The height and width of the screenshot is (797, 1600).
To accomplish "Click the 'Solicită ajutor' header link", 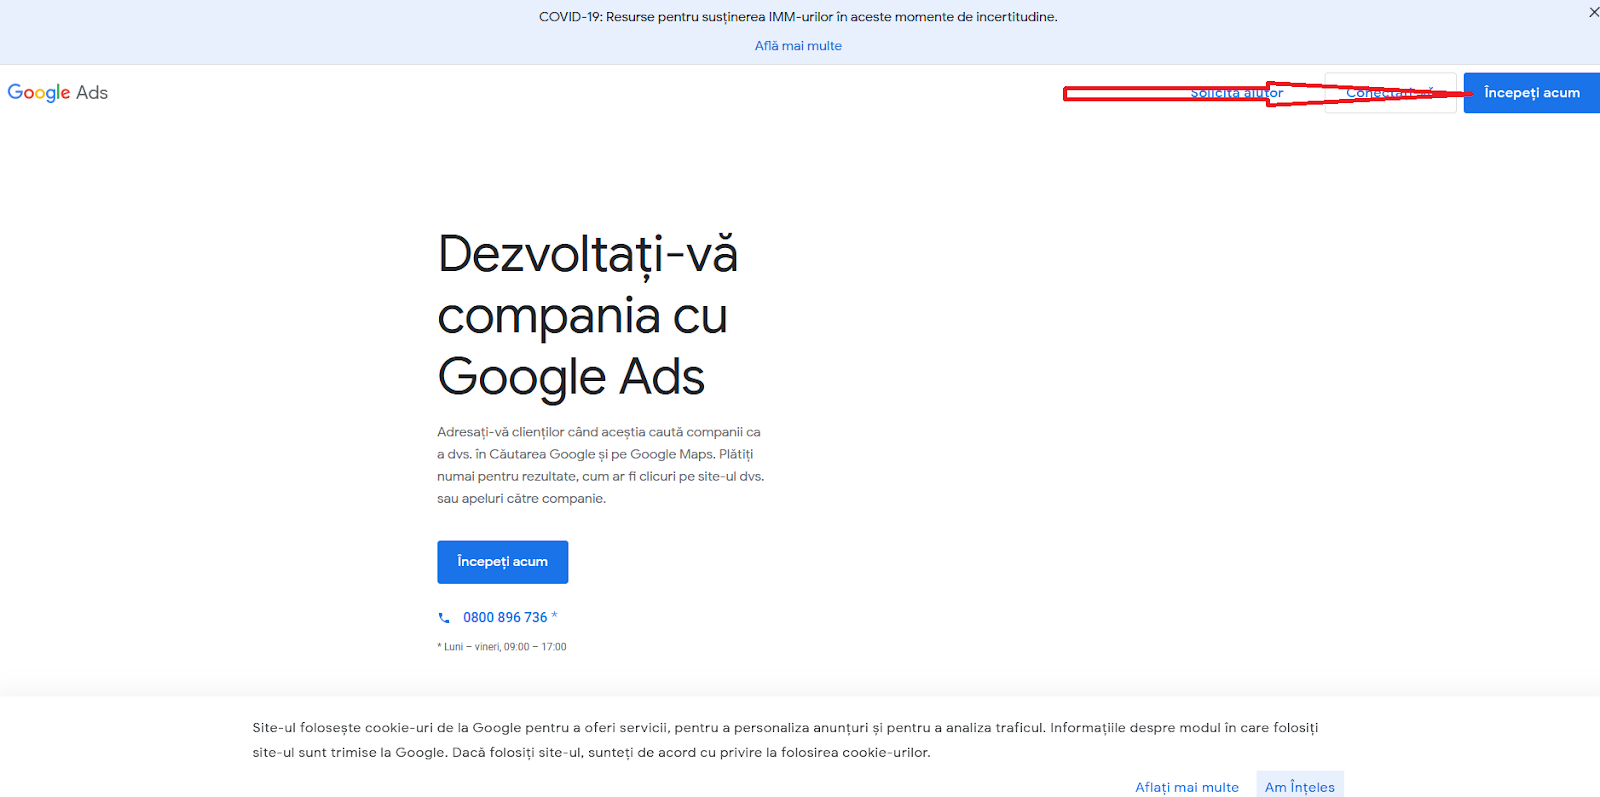I will coord(1236,93).
